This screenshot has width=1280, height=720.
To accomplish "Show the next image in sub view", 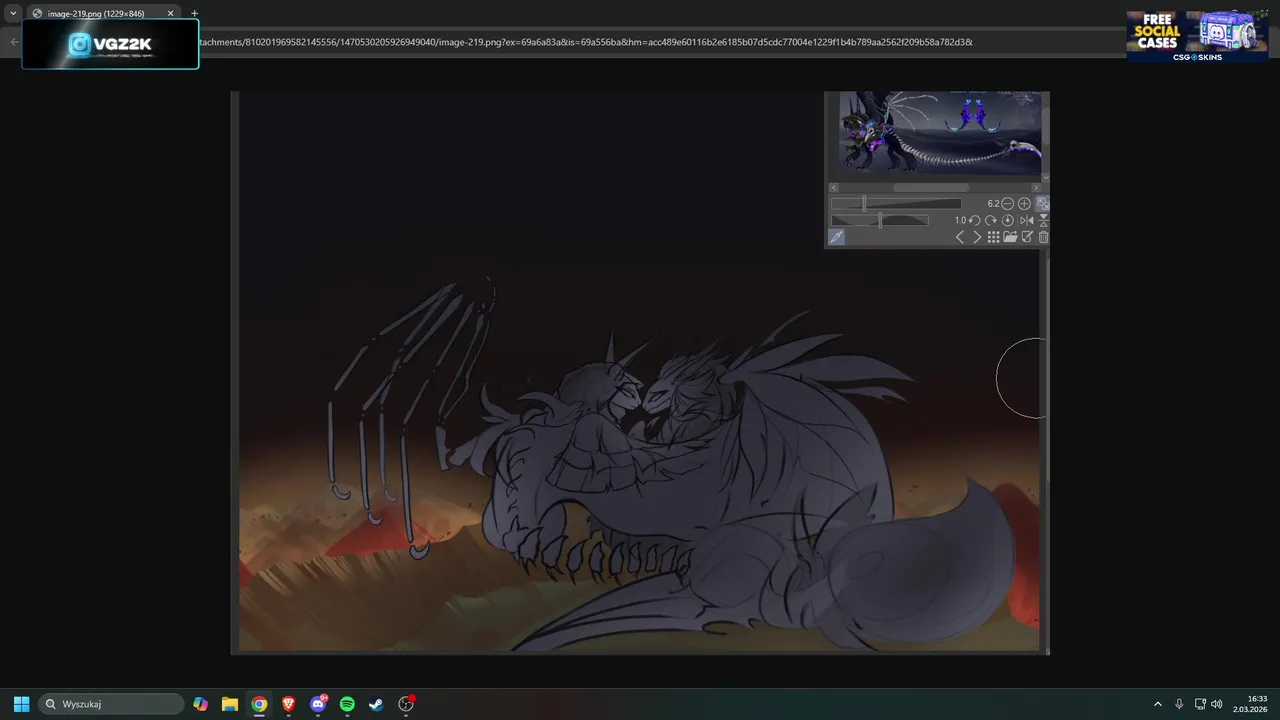I will pos(977,237).
